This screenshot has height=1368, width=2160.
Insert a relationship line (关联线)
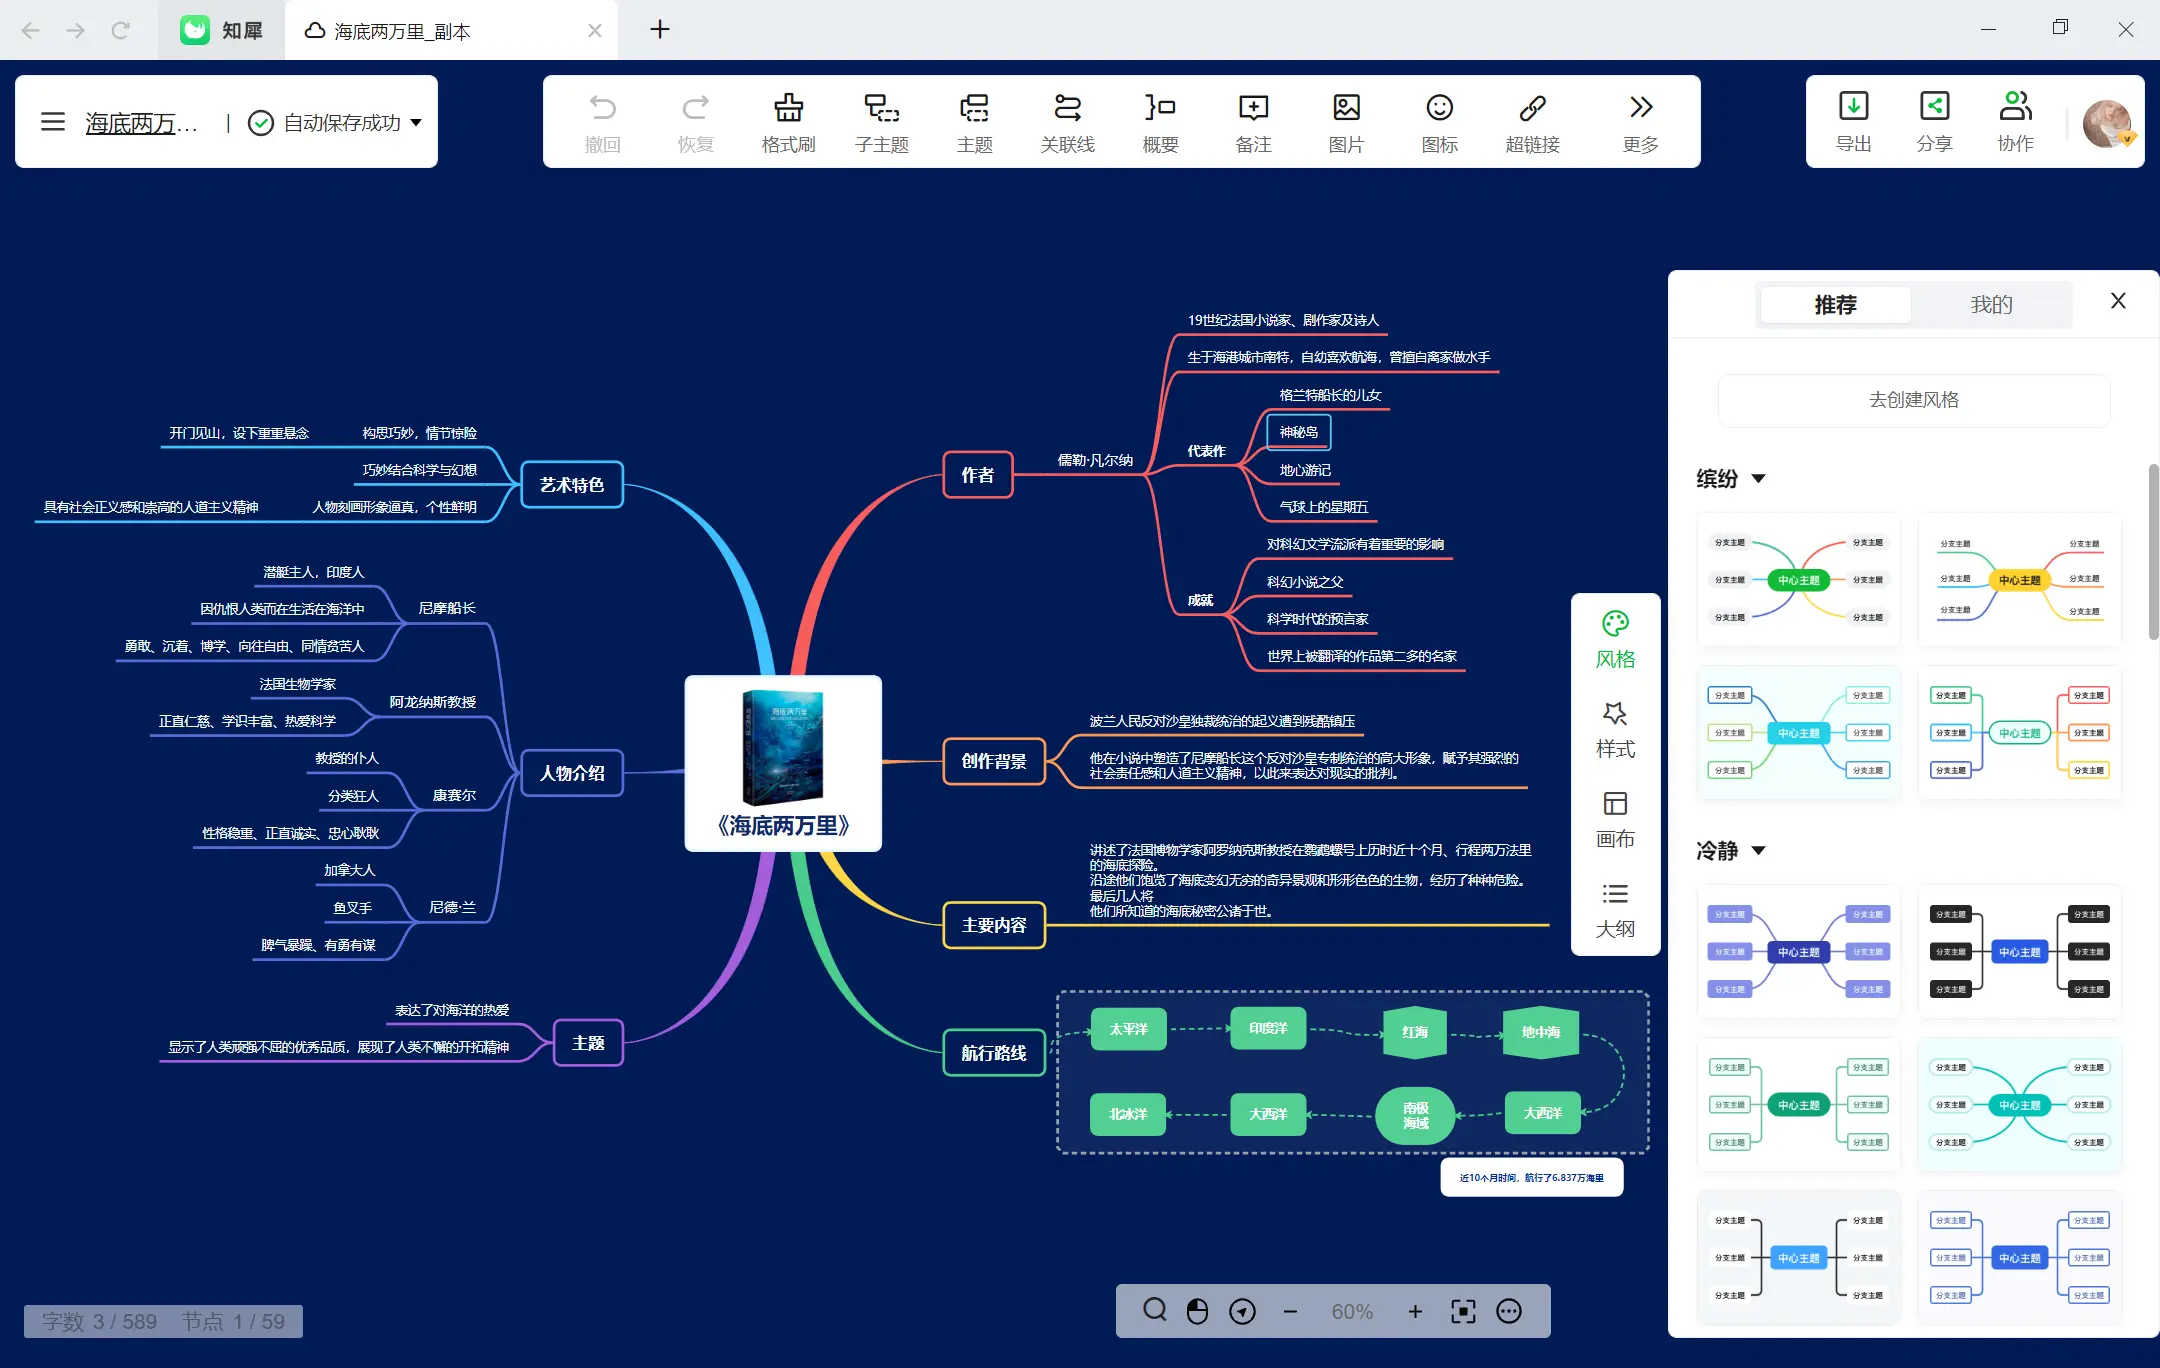pyautogui.click(x=1067, y=122)
